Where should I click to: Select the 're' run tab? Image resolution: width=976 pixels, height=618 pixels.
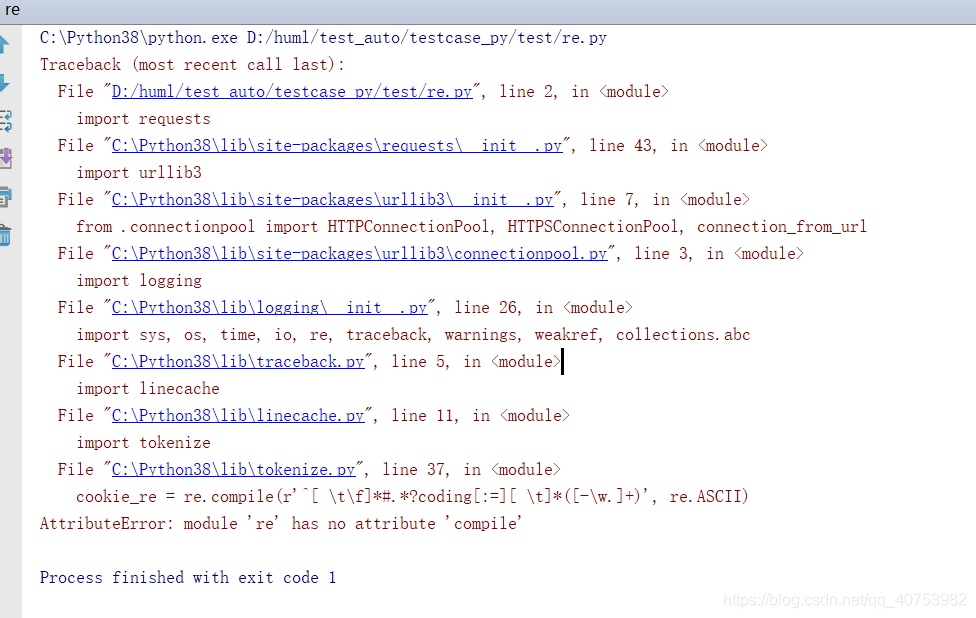pos(12,10)
